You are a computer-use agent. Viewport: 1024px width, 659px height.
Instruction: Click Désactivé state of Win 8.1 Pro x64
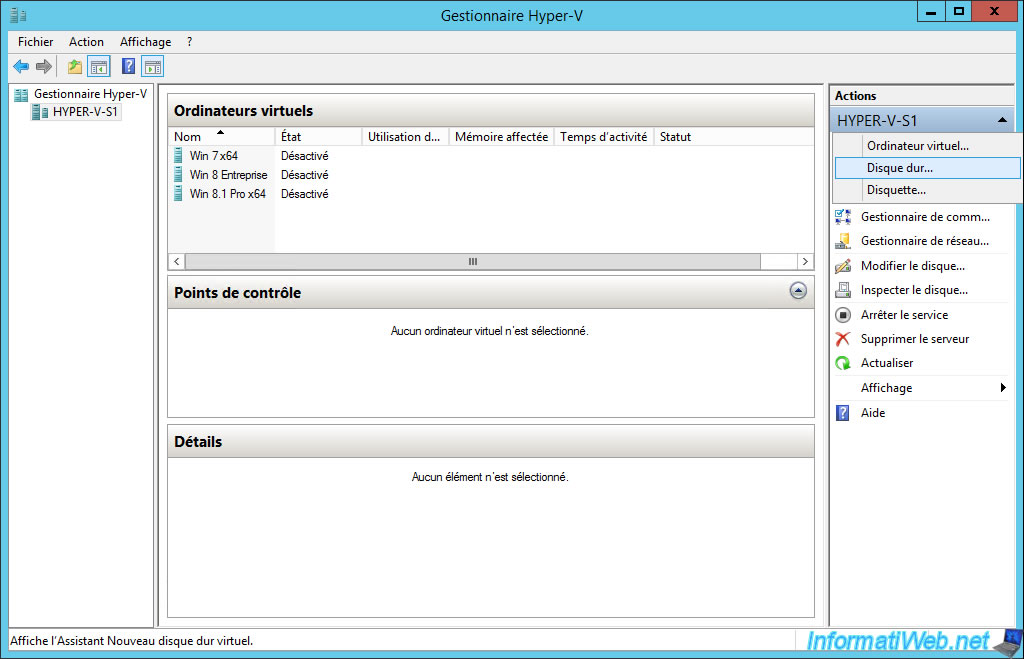304,193
